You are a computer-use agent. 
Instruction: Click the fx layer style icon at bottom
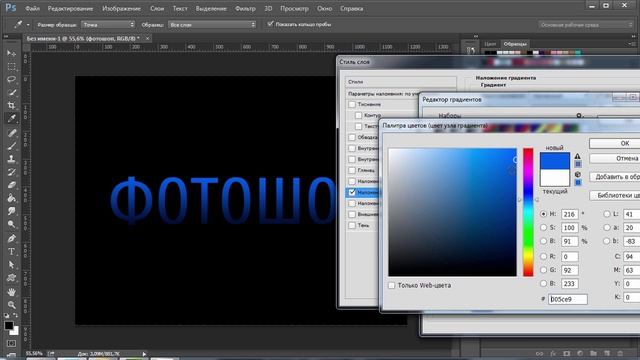[x=553, y=353]
